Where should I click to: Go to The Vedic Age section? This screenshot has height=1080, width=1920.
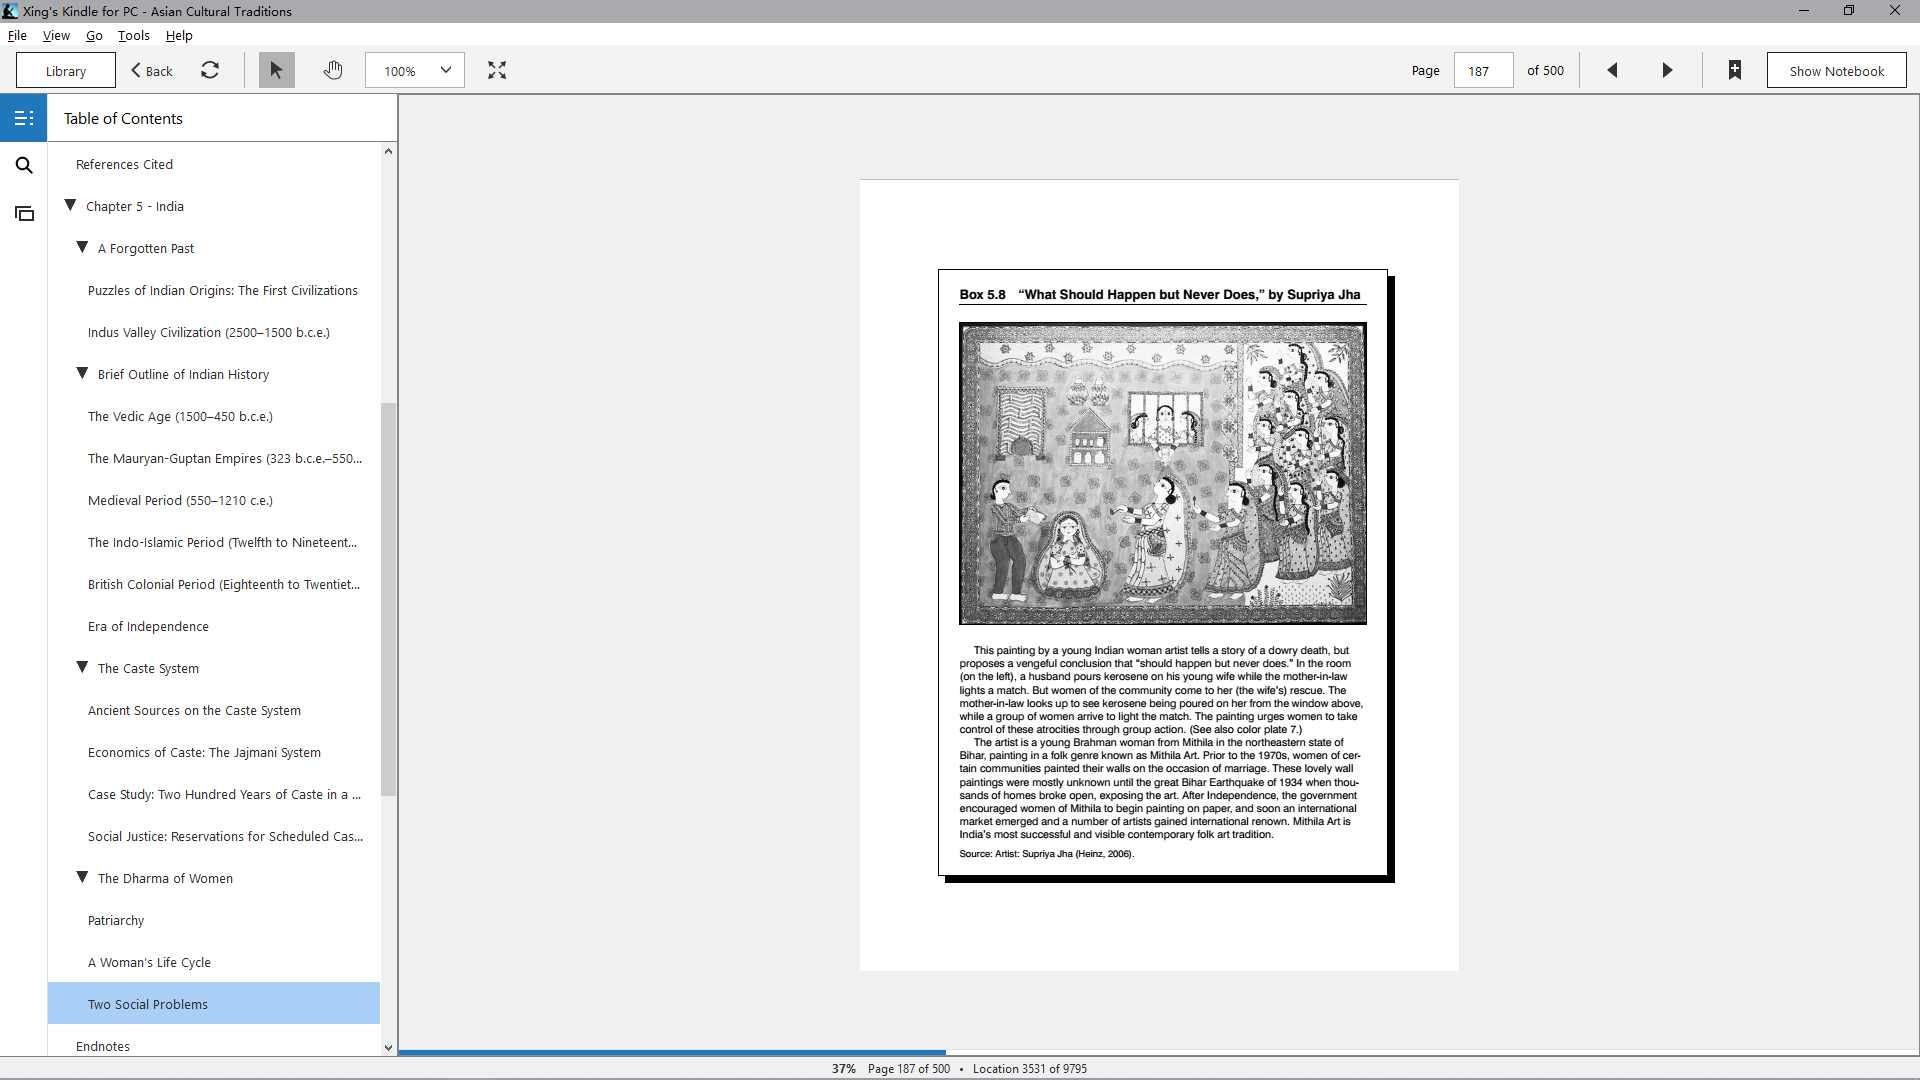[180, 416]
